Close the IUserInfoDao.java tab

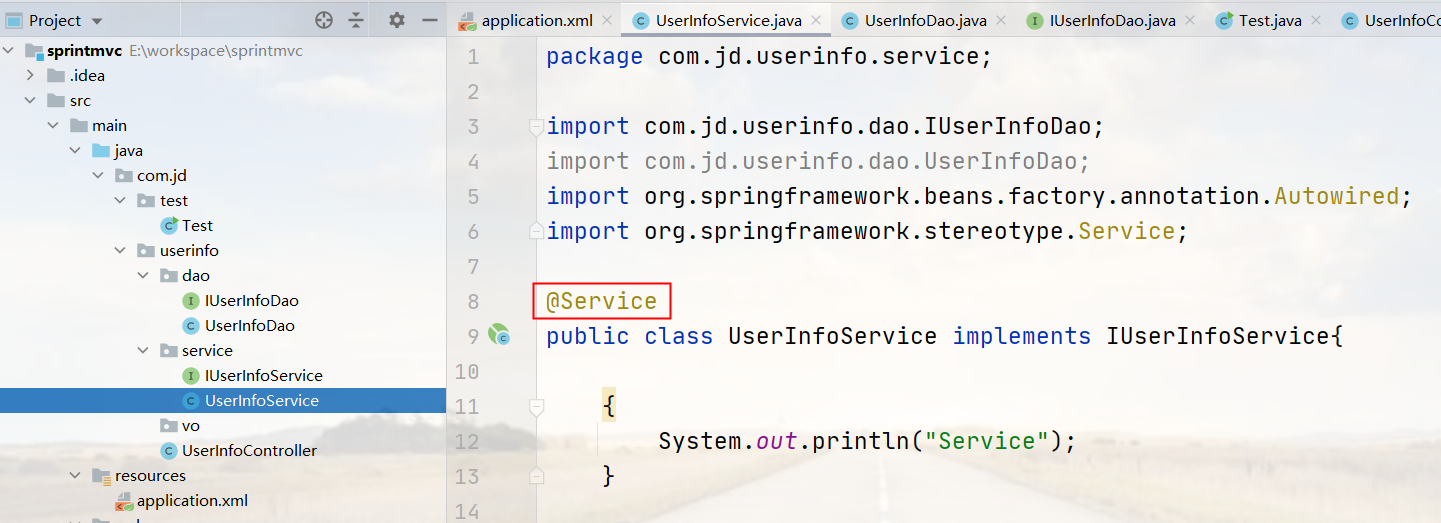(x=1191, y=20)
